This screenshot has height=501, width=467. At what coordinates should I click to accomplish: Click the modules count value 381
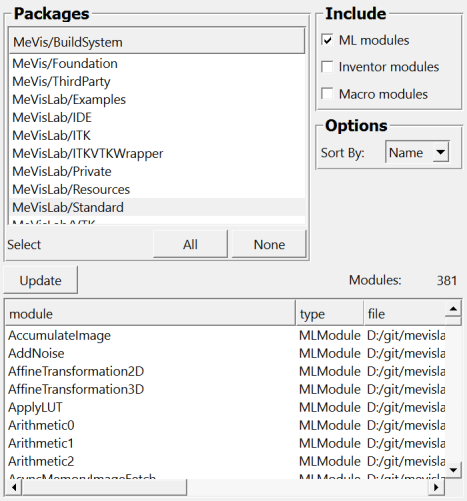click(447, 280)
